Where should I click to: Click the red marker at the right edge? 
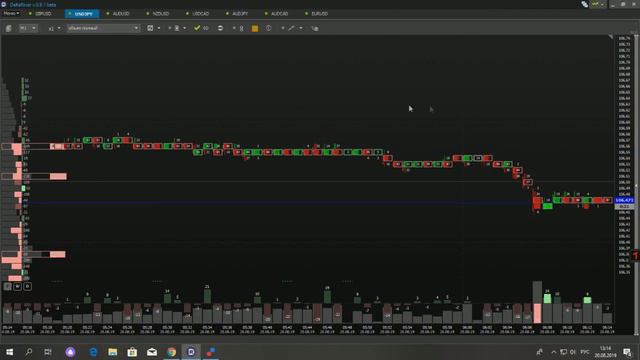click(636, 256)
